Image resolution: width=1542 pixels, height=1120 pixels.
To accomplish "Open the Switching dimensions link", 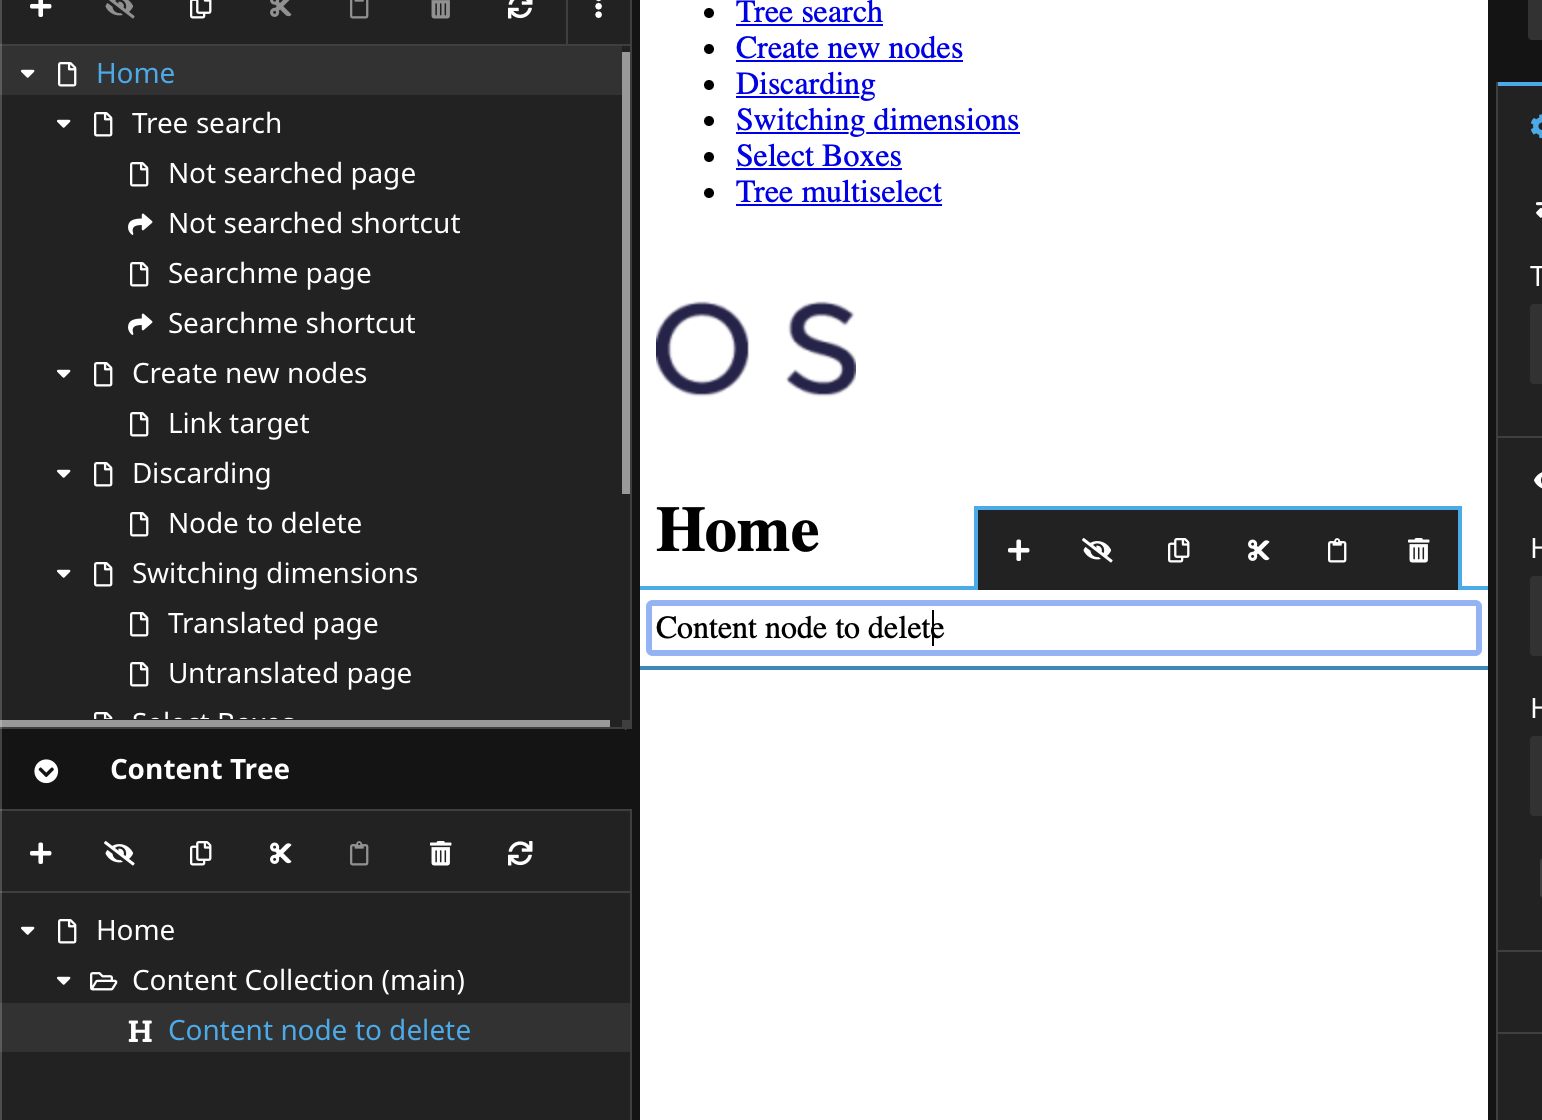I will pyautogui.click(x=877, y=120).
